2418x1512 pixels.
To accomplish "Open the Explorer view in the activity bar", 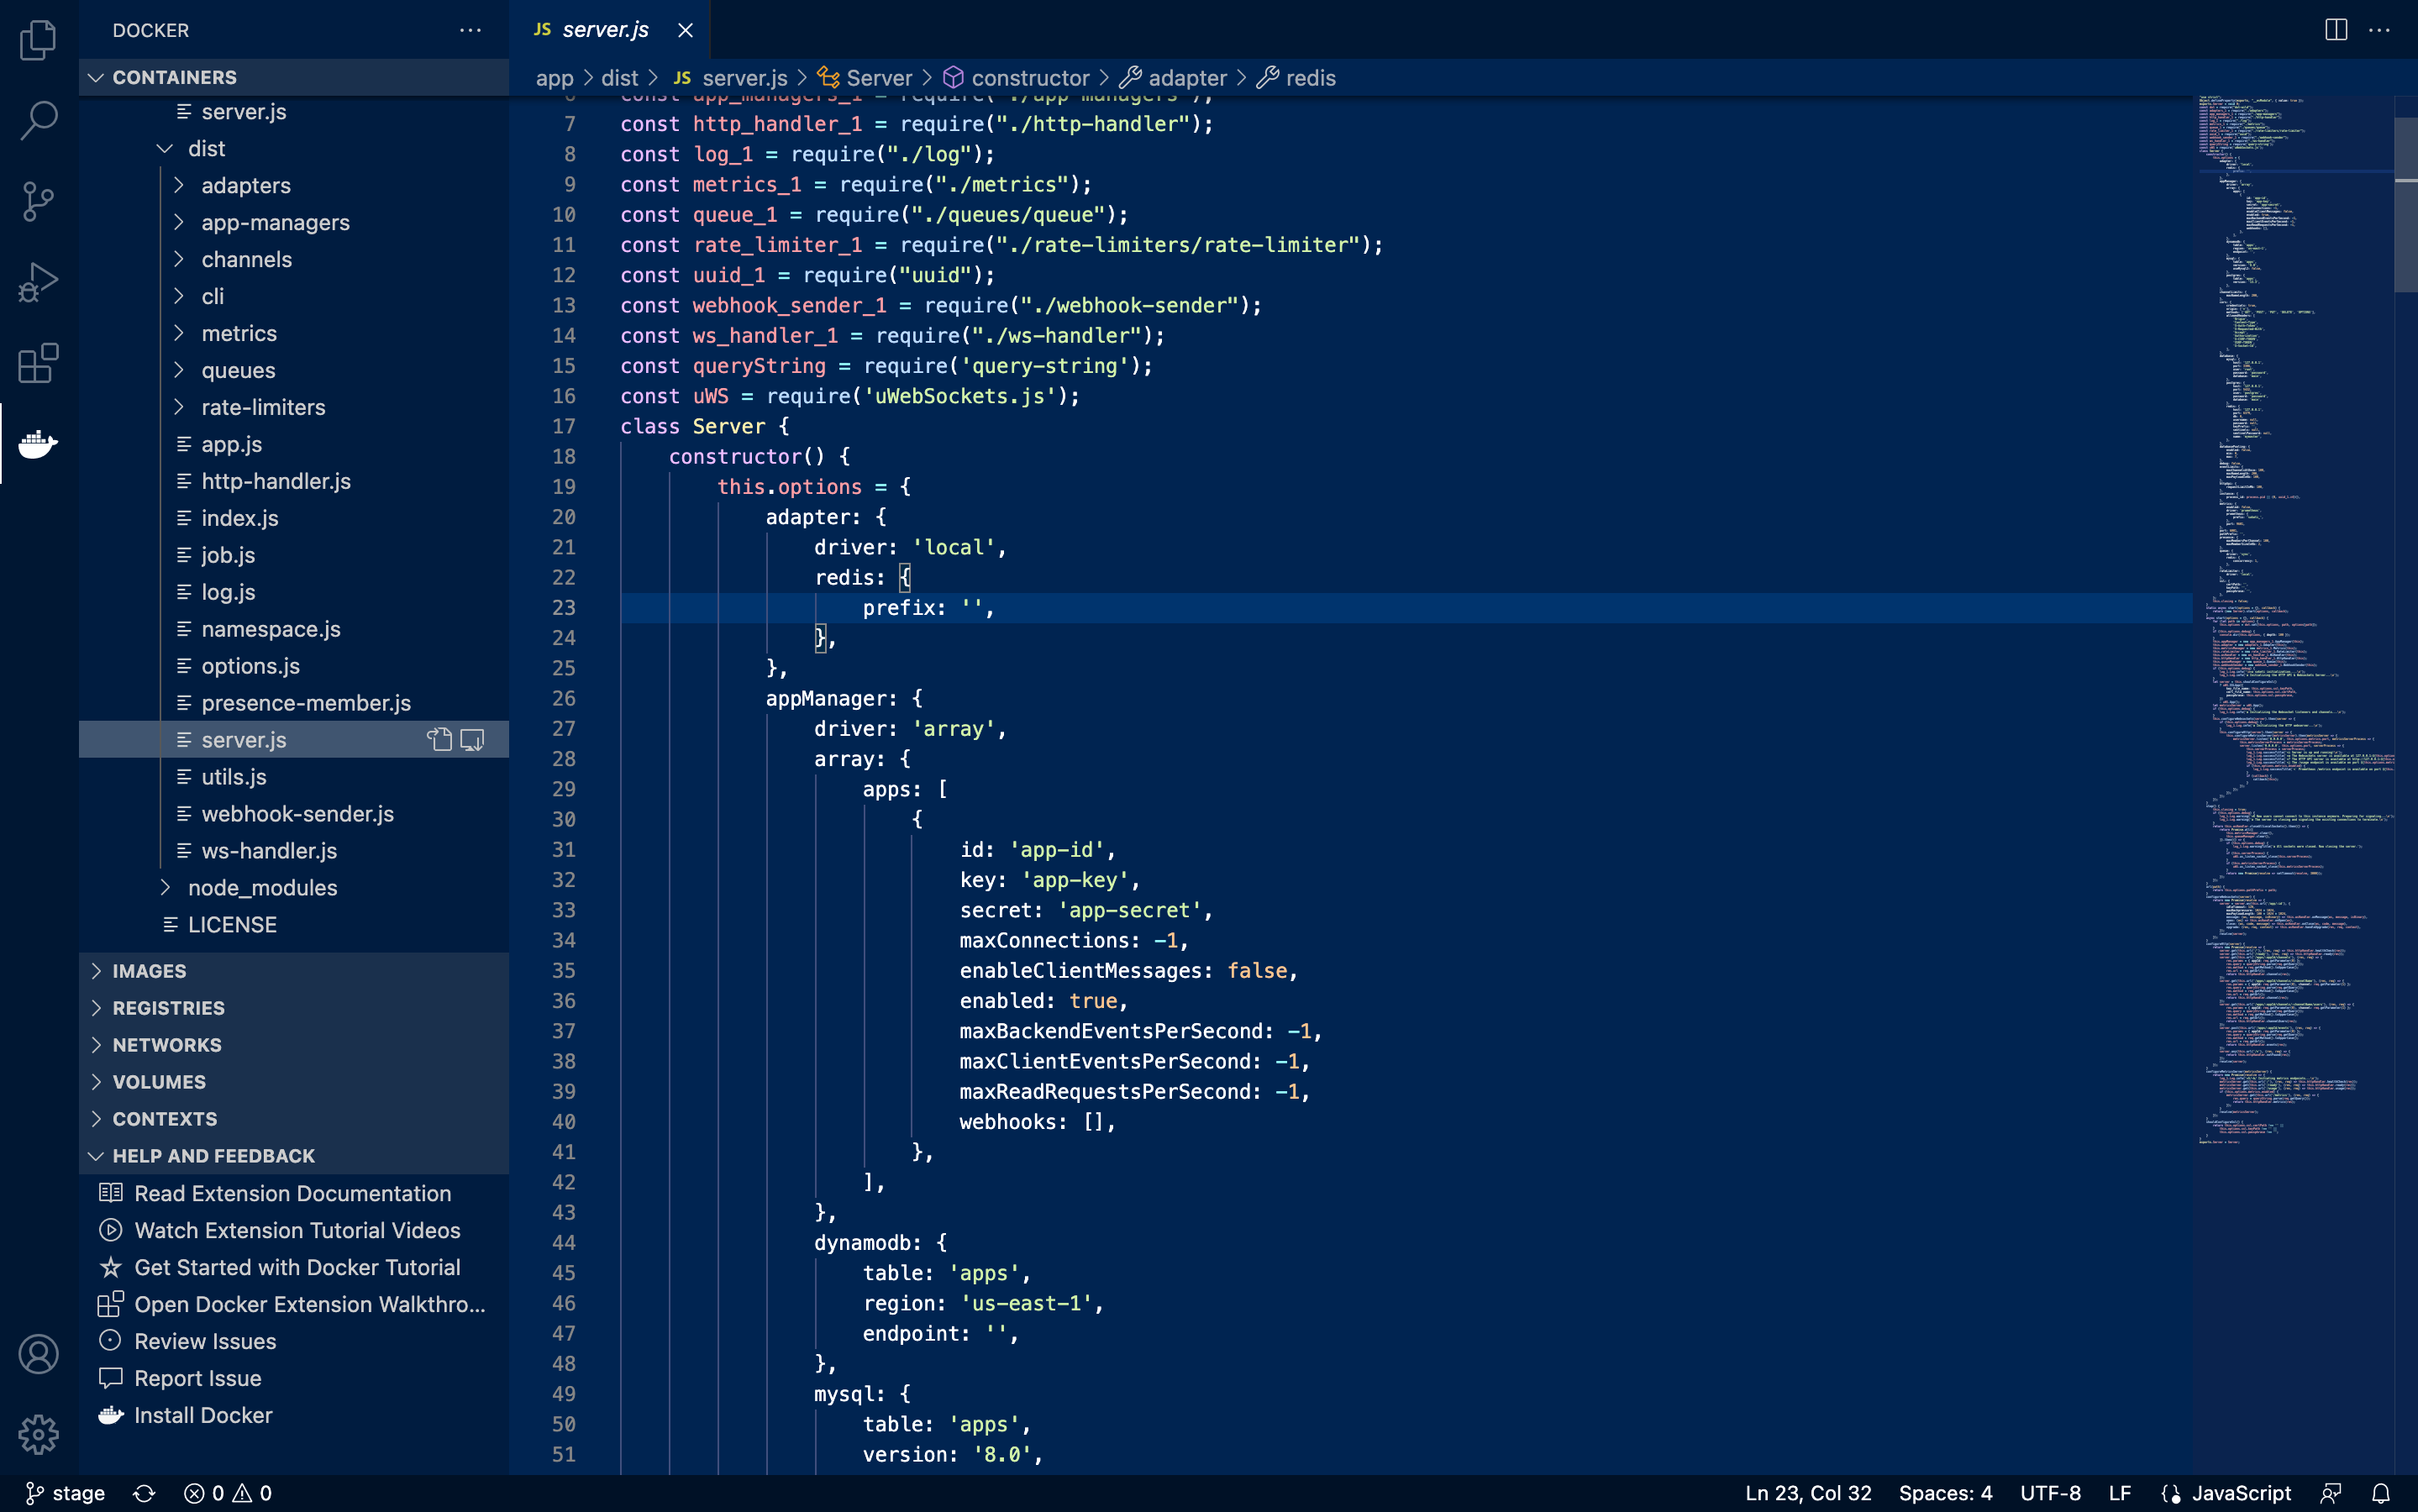I will coord(38,40).
